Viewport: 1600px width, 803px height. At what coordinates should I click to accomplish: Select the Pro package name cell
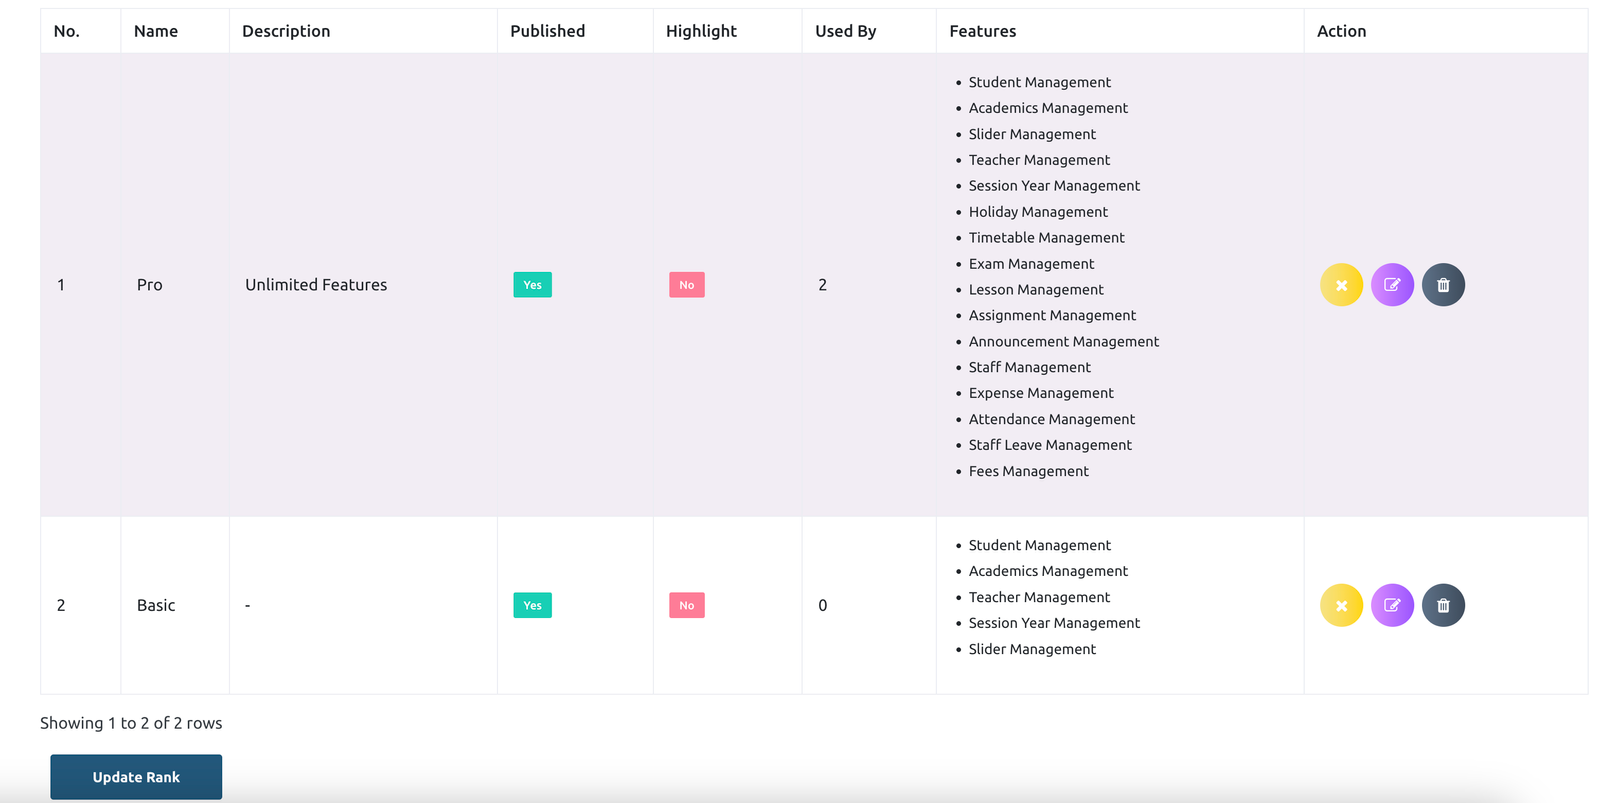click(150, 285)
